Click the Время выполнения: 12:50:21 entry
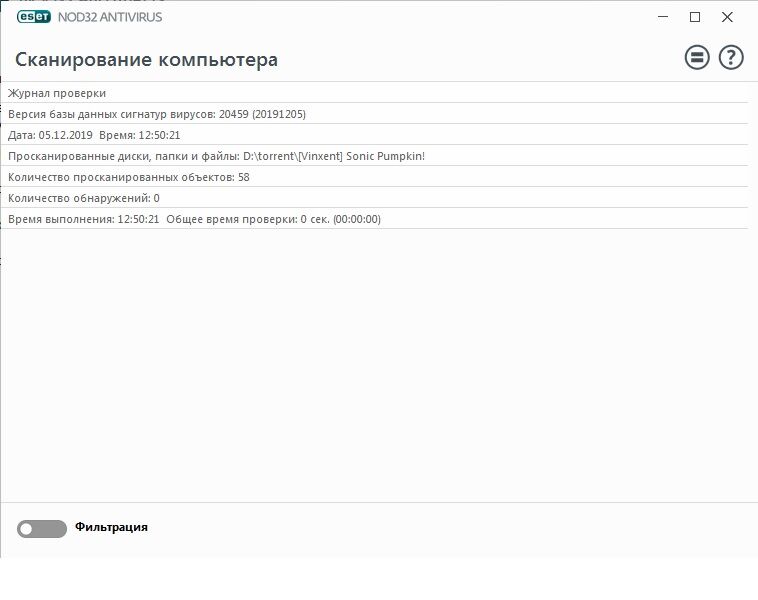Screen dimensions: 758x600 (x=84, y=219)
